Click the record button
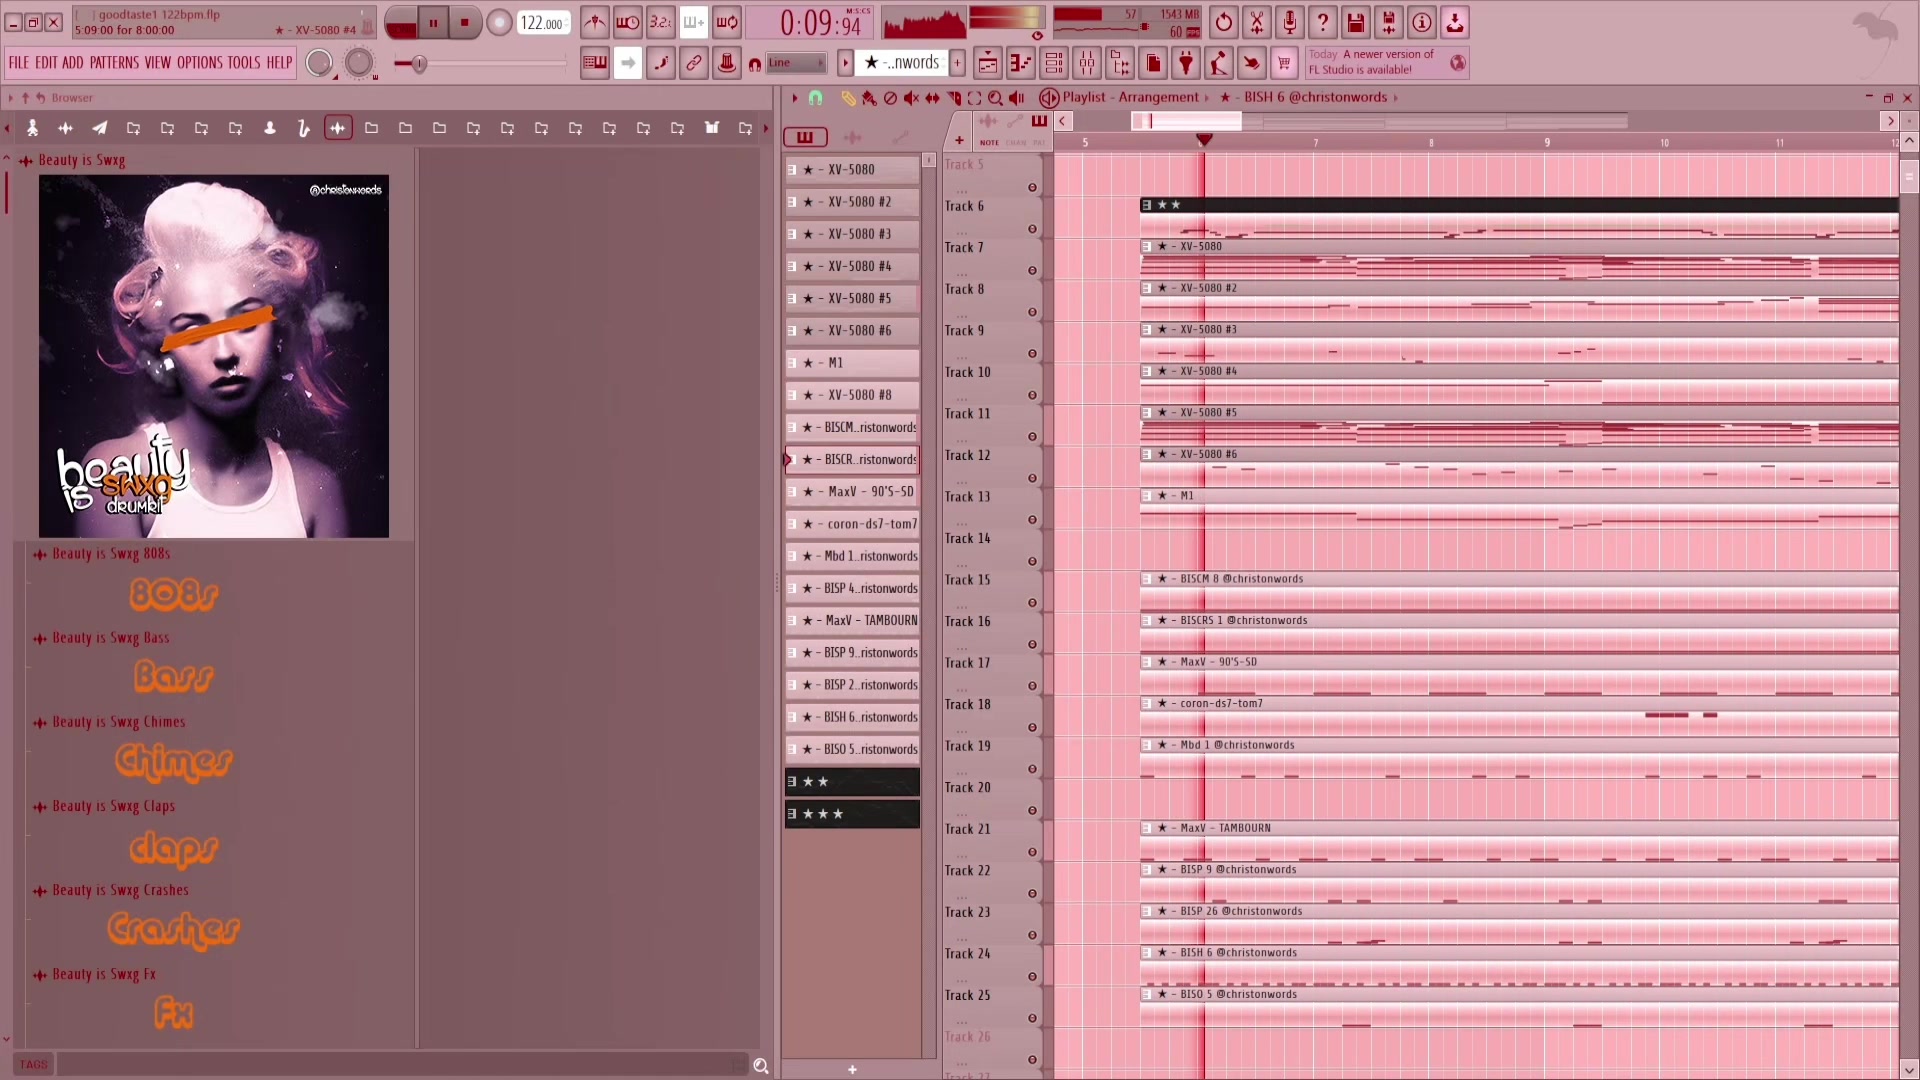Viewport: 1920px width, 1080px height. click(x=498, y=23)
